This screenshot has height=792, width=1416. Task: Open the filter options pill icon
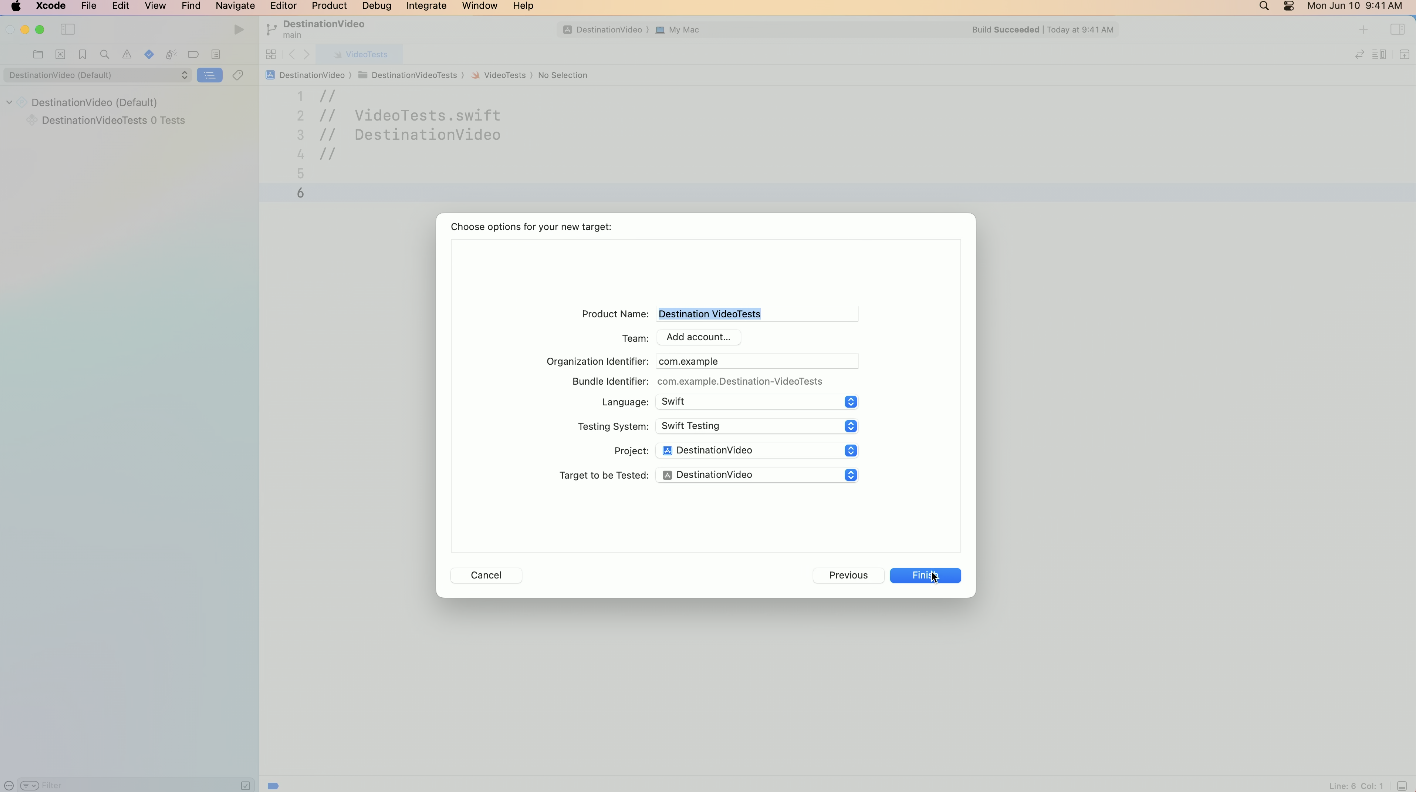29,786
